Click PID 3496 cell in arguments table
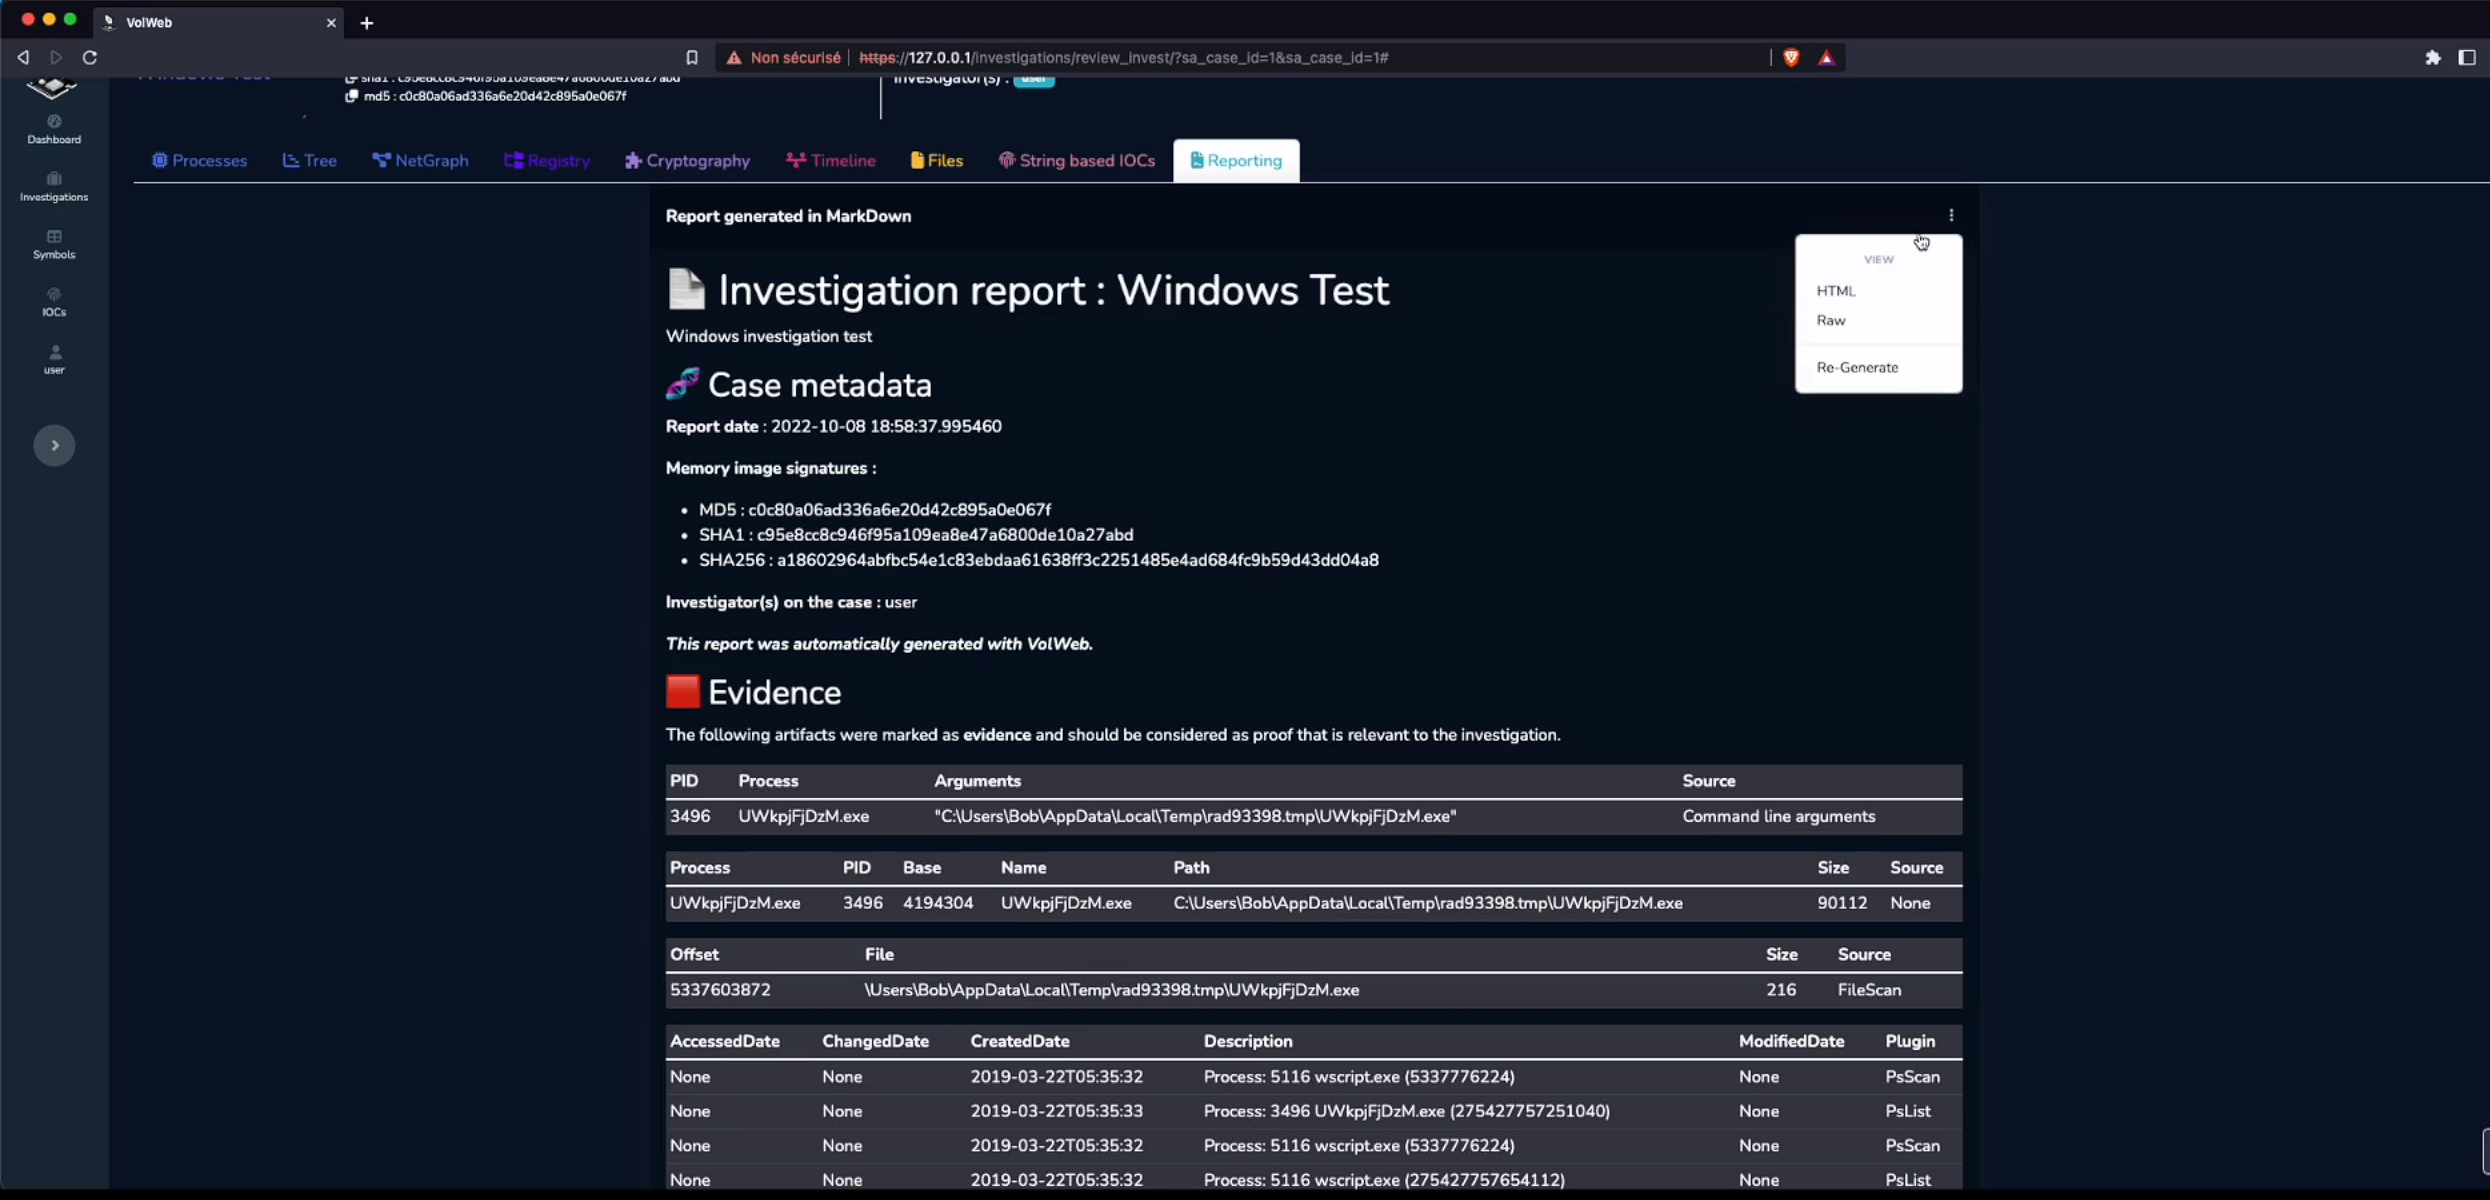2490x1200 pixels. [x=690, y=816]
